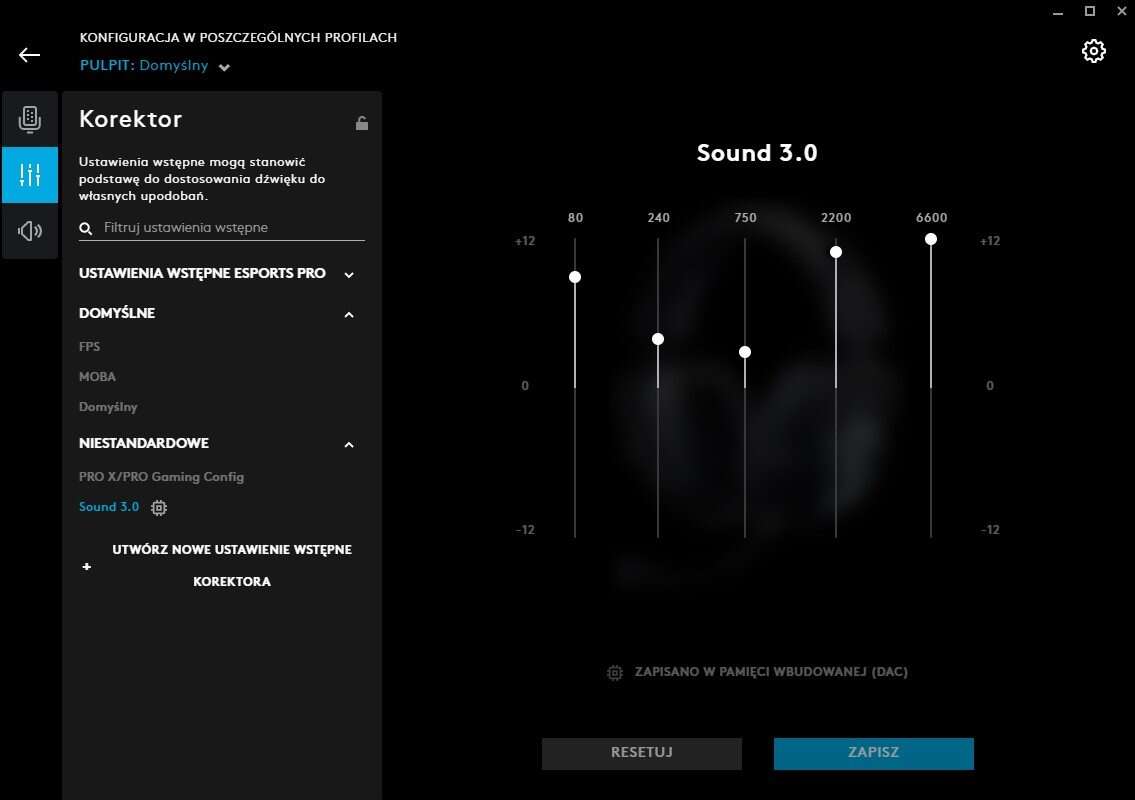
Task: Open the microphone settings sidebar tab
Action: click(30, 120)
